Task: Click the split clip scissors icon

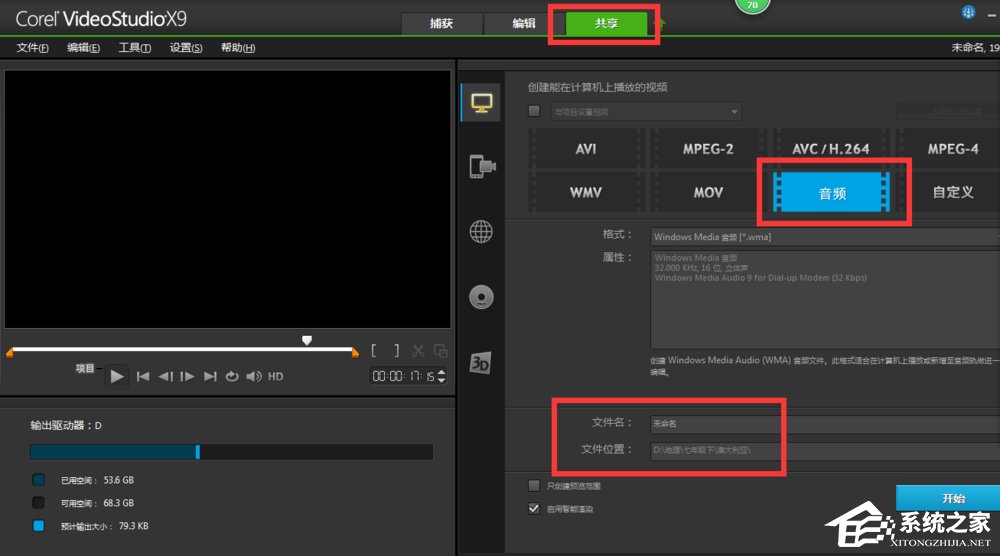Action: point(418,351)
